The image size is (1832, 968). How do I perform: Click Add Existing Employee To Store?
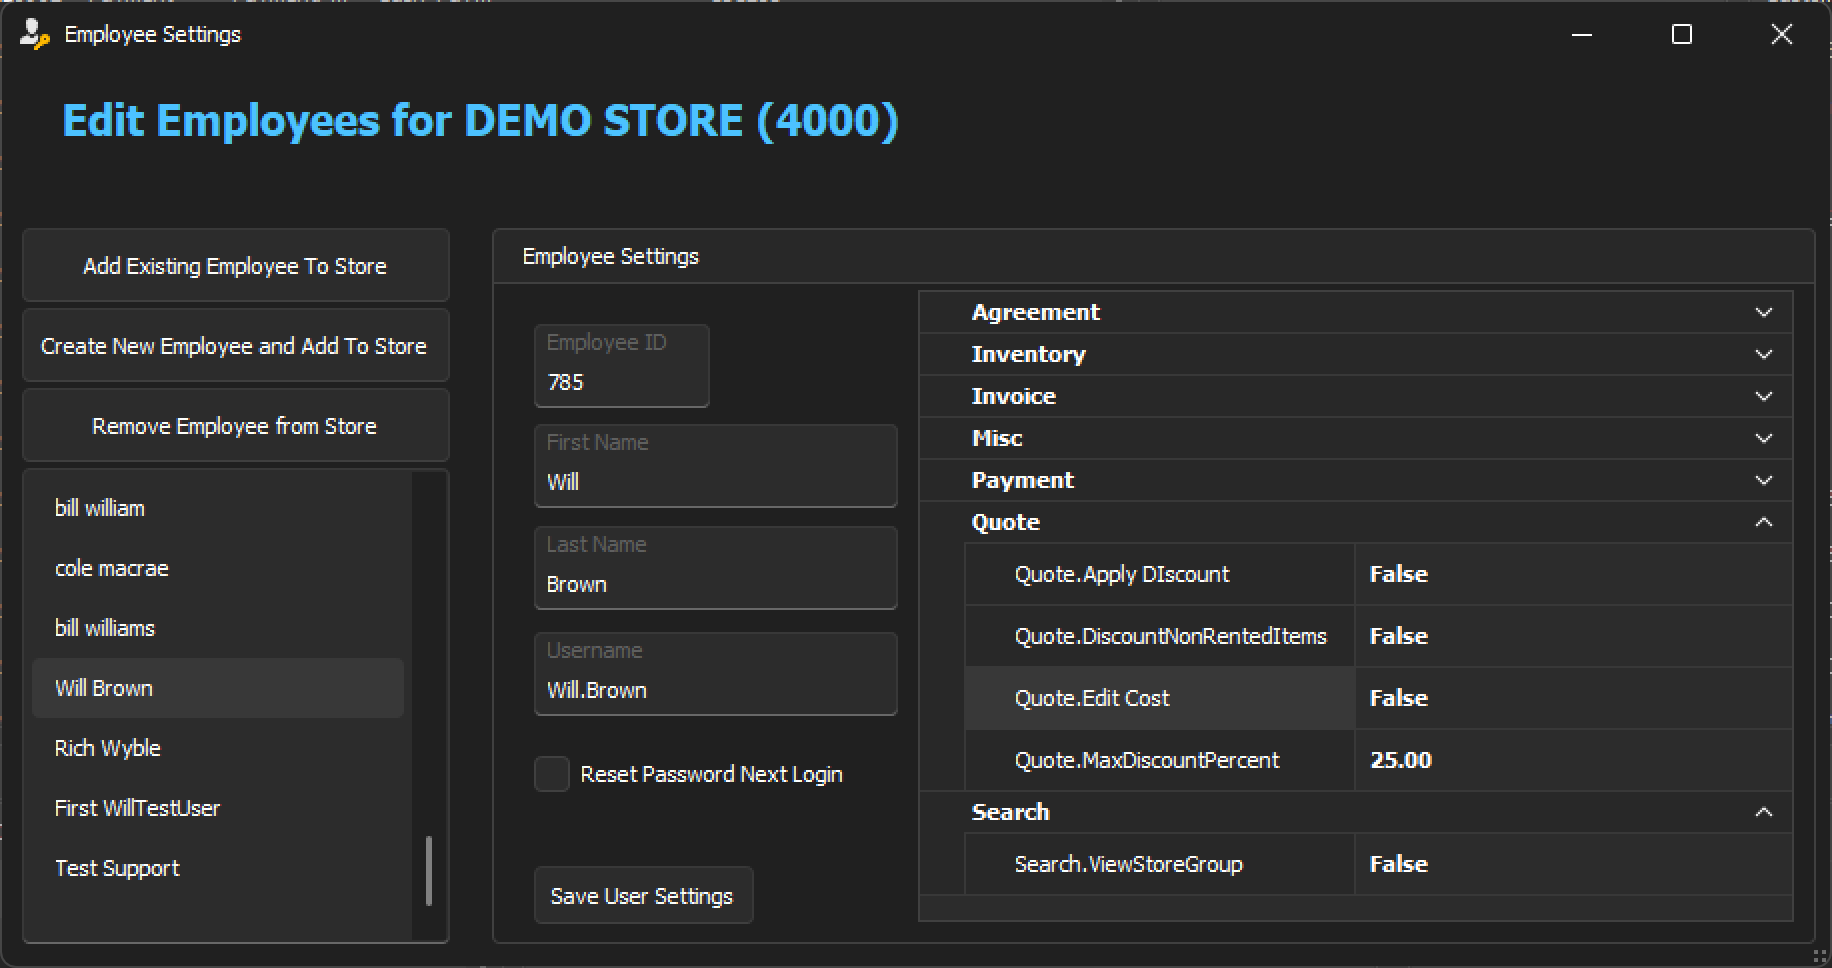pyautogui.click(x=235, y=266)
